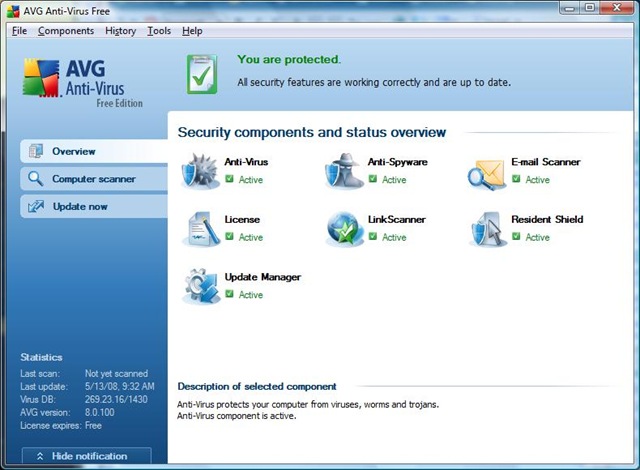Open the Anti-Spyware component icon
This screenshot has height=470, width=640.
pos(344,171)
